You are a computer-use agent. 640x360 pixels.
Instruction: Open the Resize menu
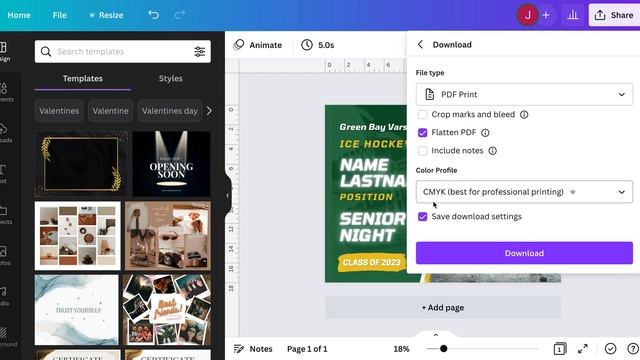pos(106,15)
